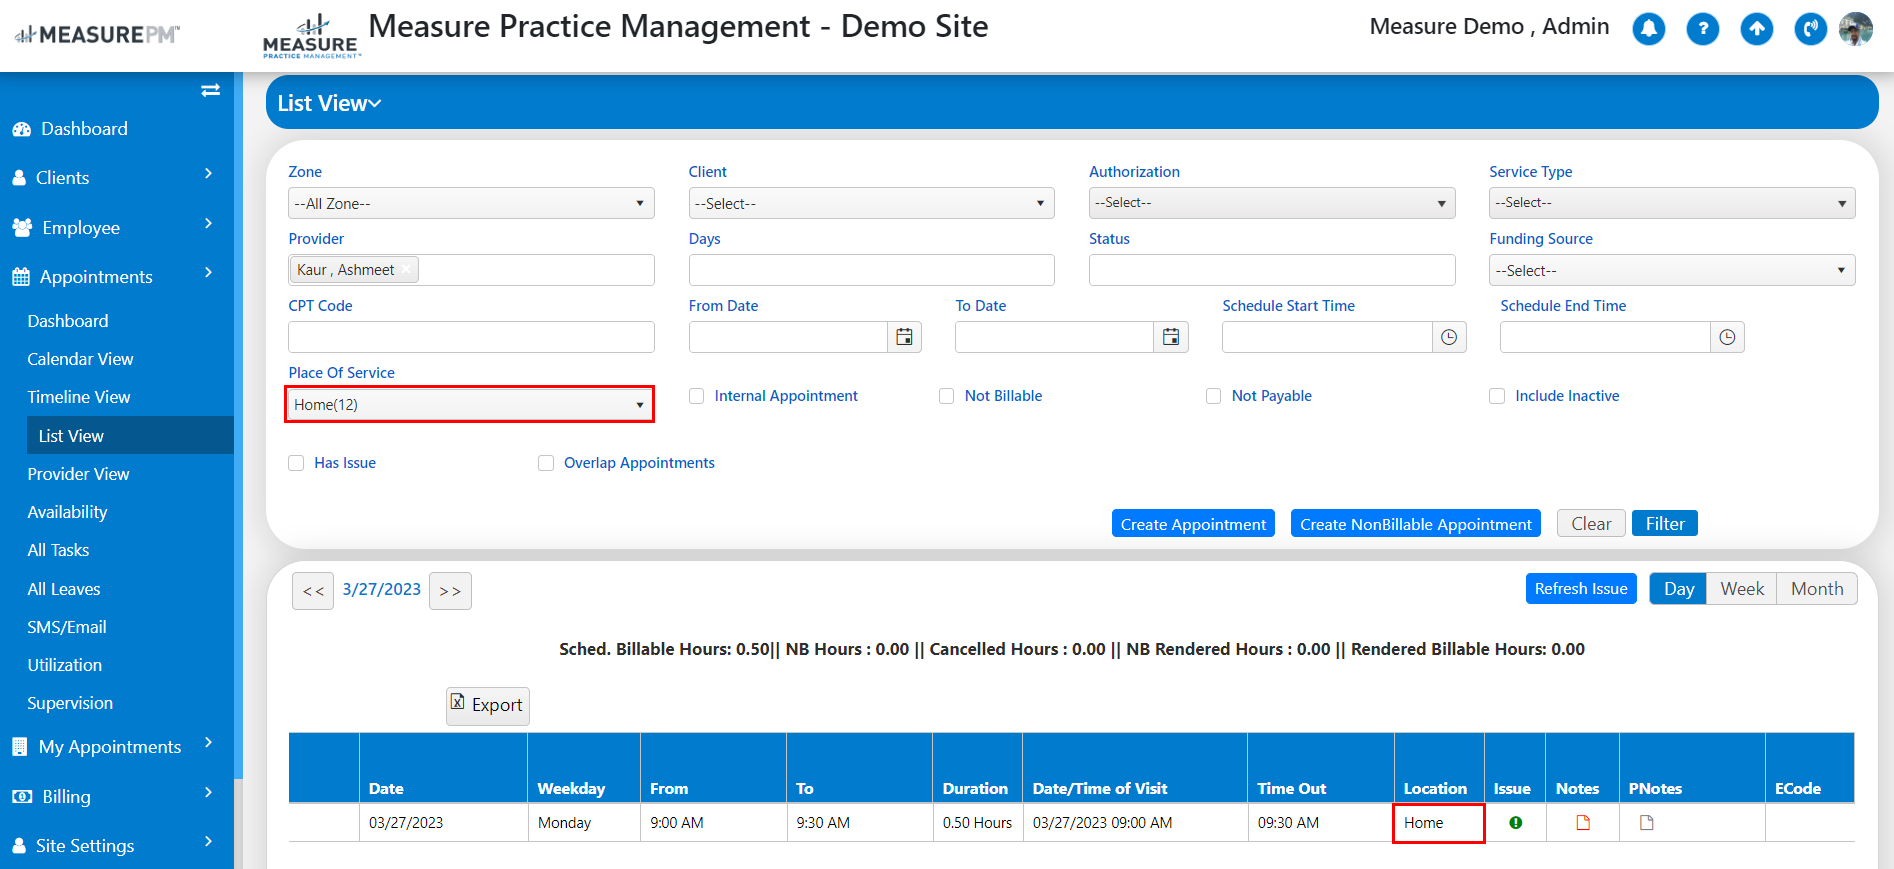Click the Days input field
The width and height of the screenshot is (1894, 869).
(x=871, y=270)
